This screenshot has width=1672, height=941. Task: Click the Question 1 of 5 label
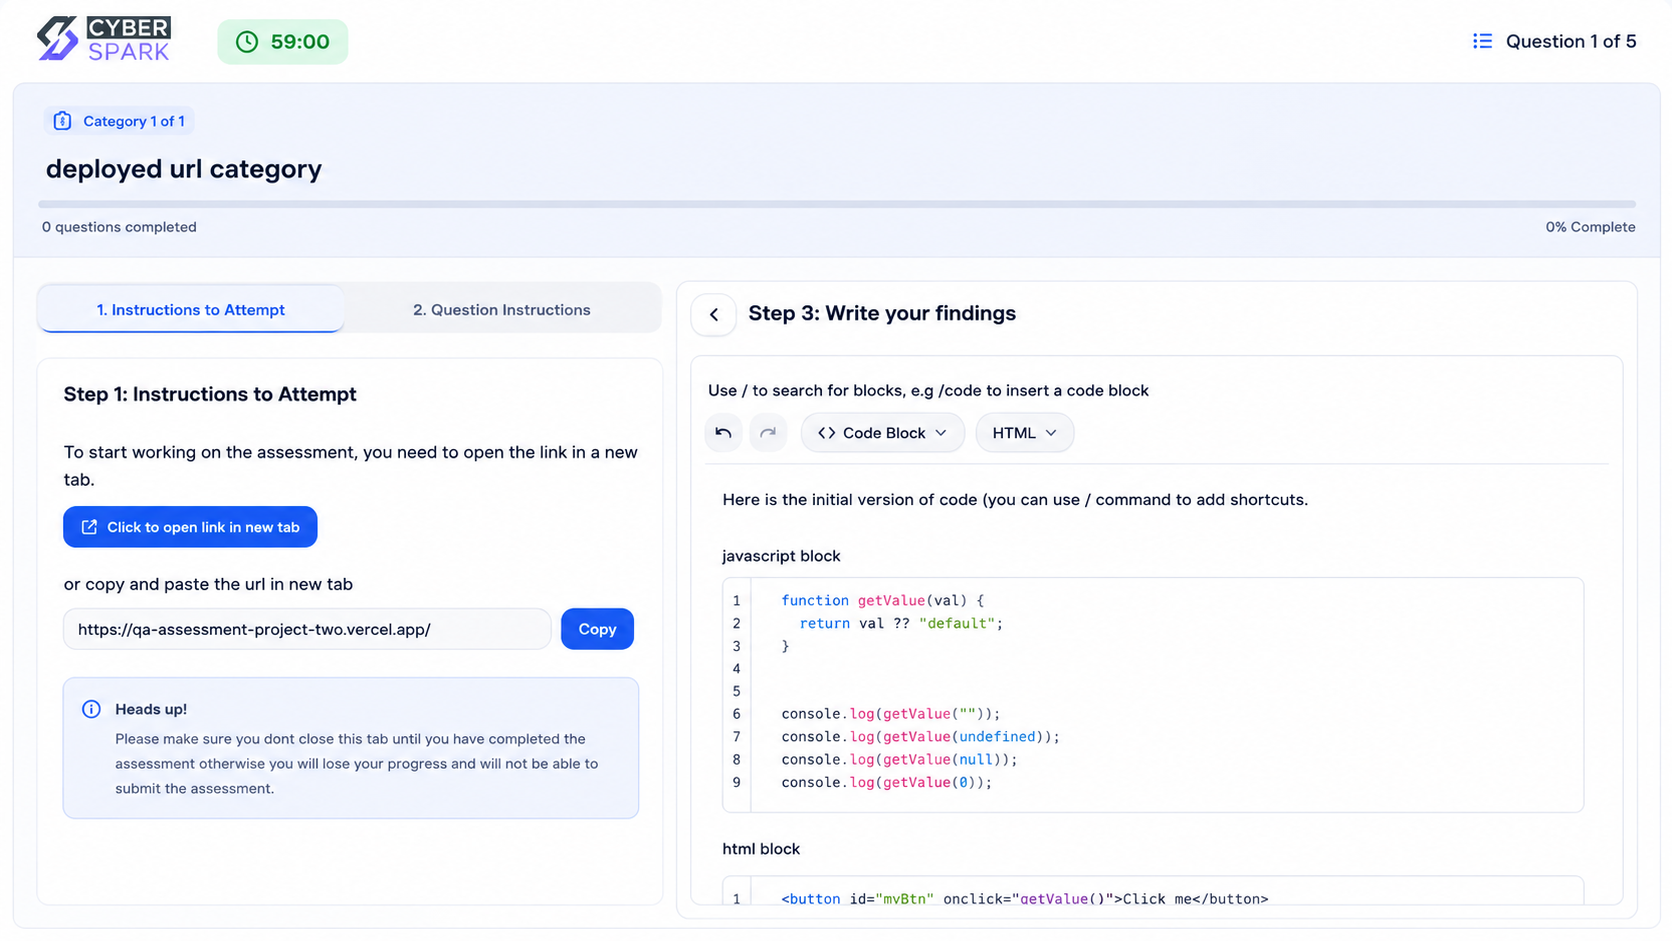(x=1571, y=41)
